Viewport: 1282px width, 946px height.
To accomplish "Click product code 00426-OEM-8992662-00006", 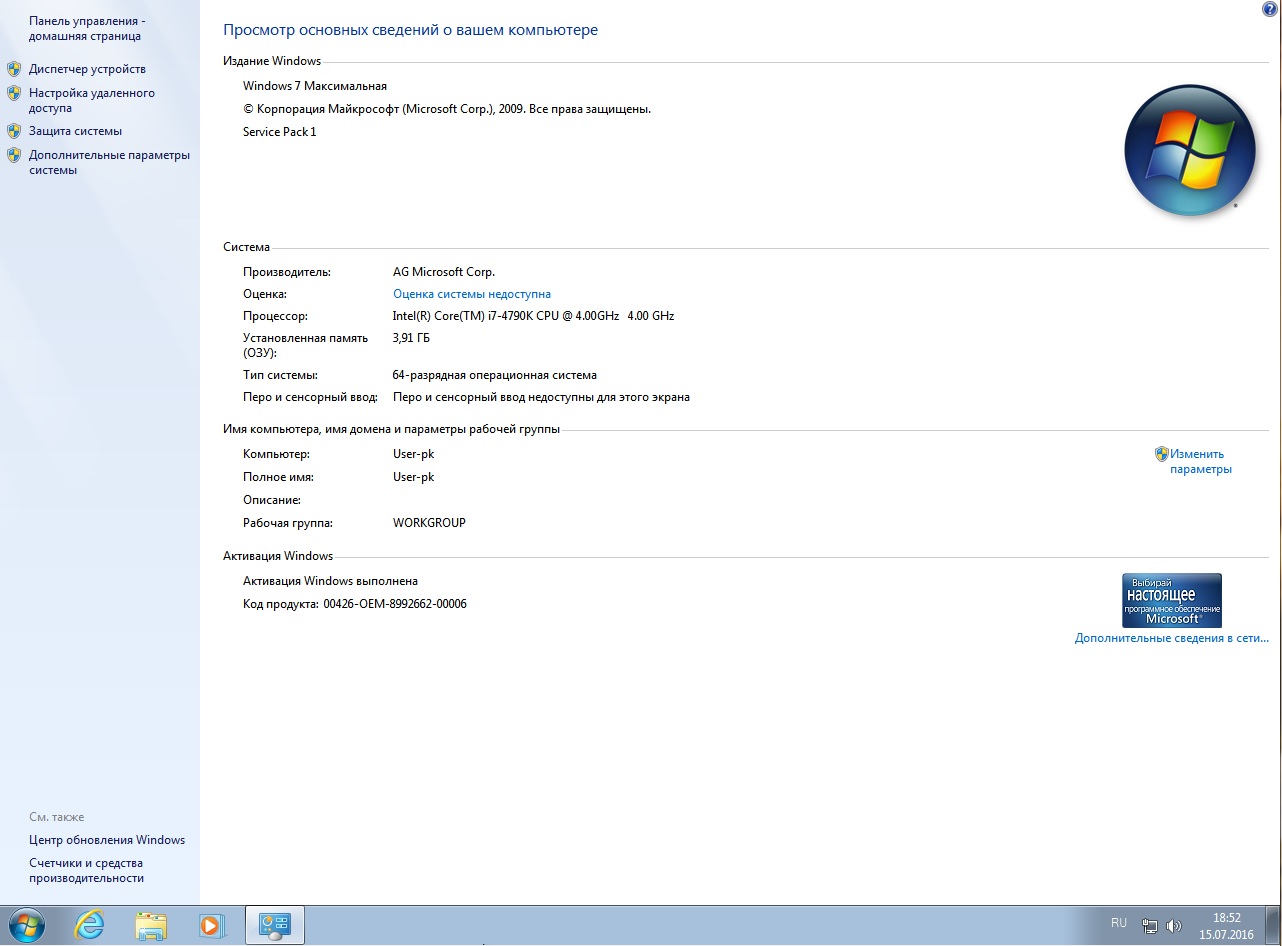I will 395,604.
